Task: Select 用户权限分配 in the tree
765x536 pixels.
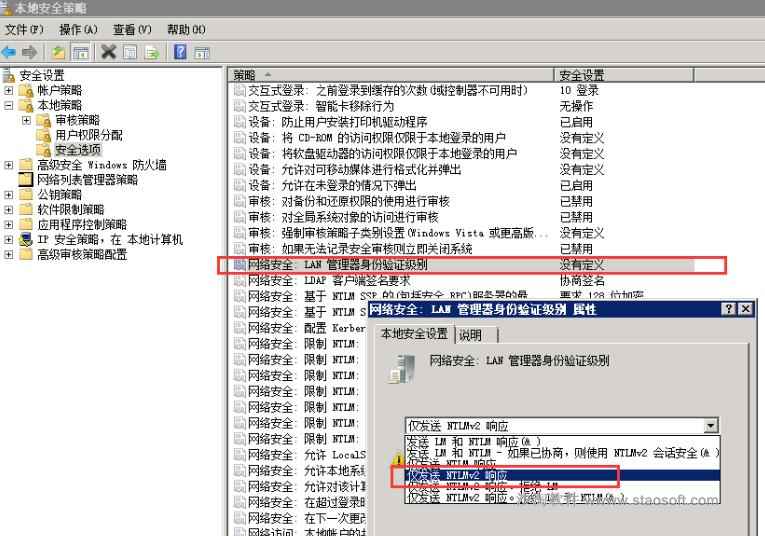Action: pos(89,135)
